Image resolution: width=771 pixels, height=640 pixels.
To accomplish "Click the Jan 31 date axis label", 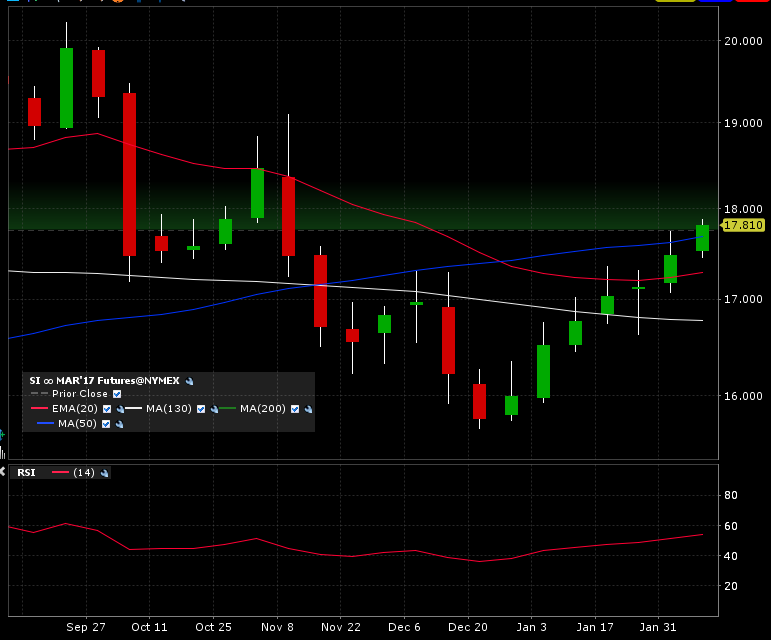I will pos(659,627).
